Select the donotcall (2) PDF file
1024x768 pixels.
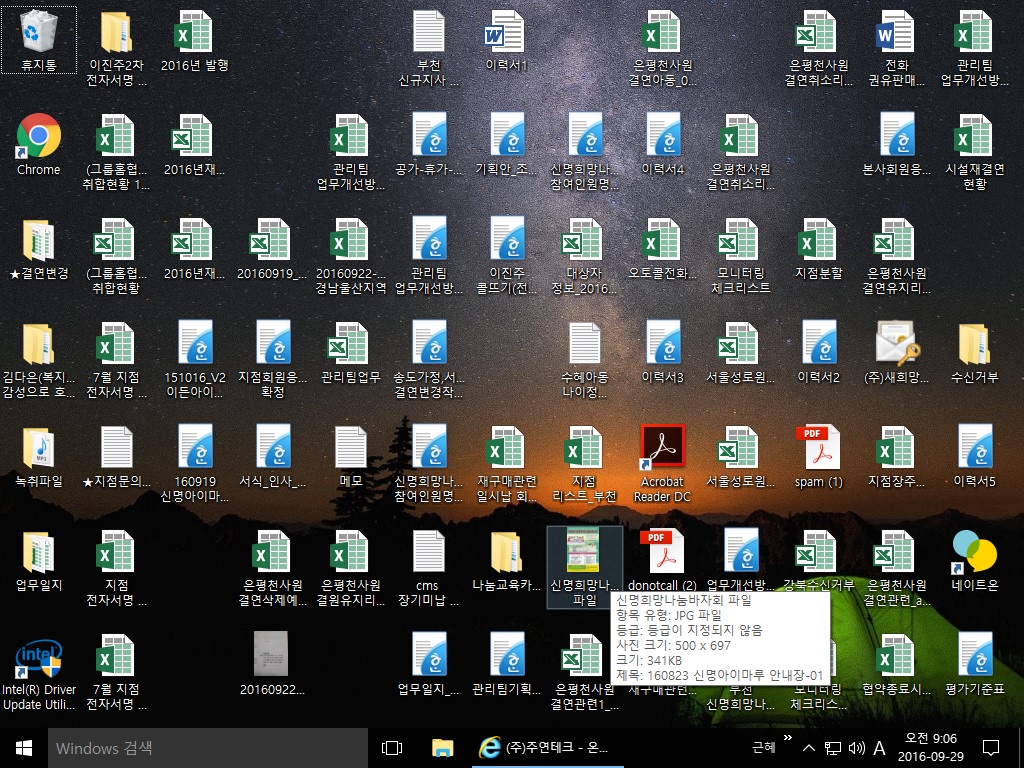(662, 560)
